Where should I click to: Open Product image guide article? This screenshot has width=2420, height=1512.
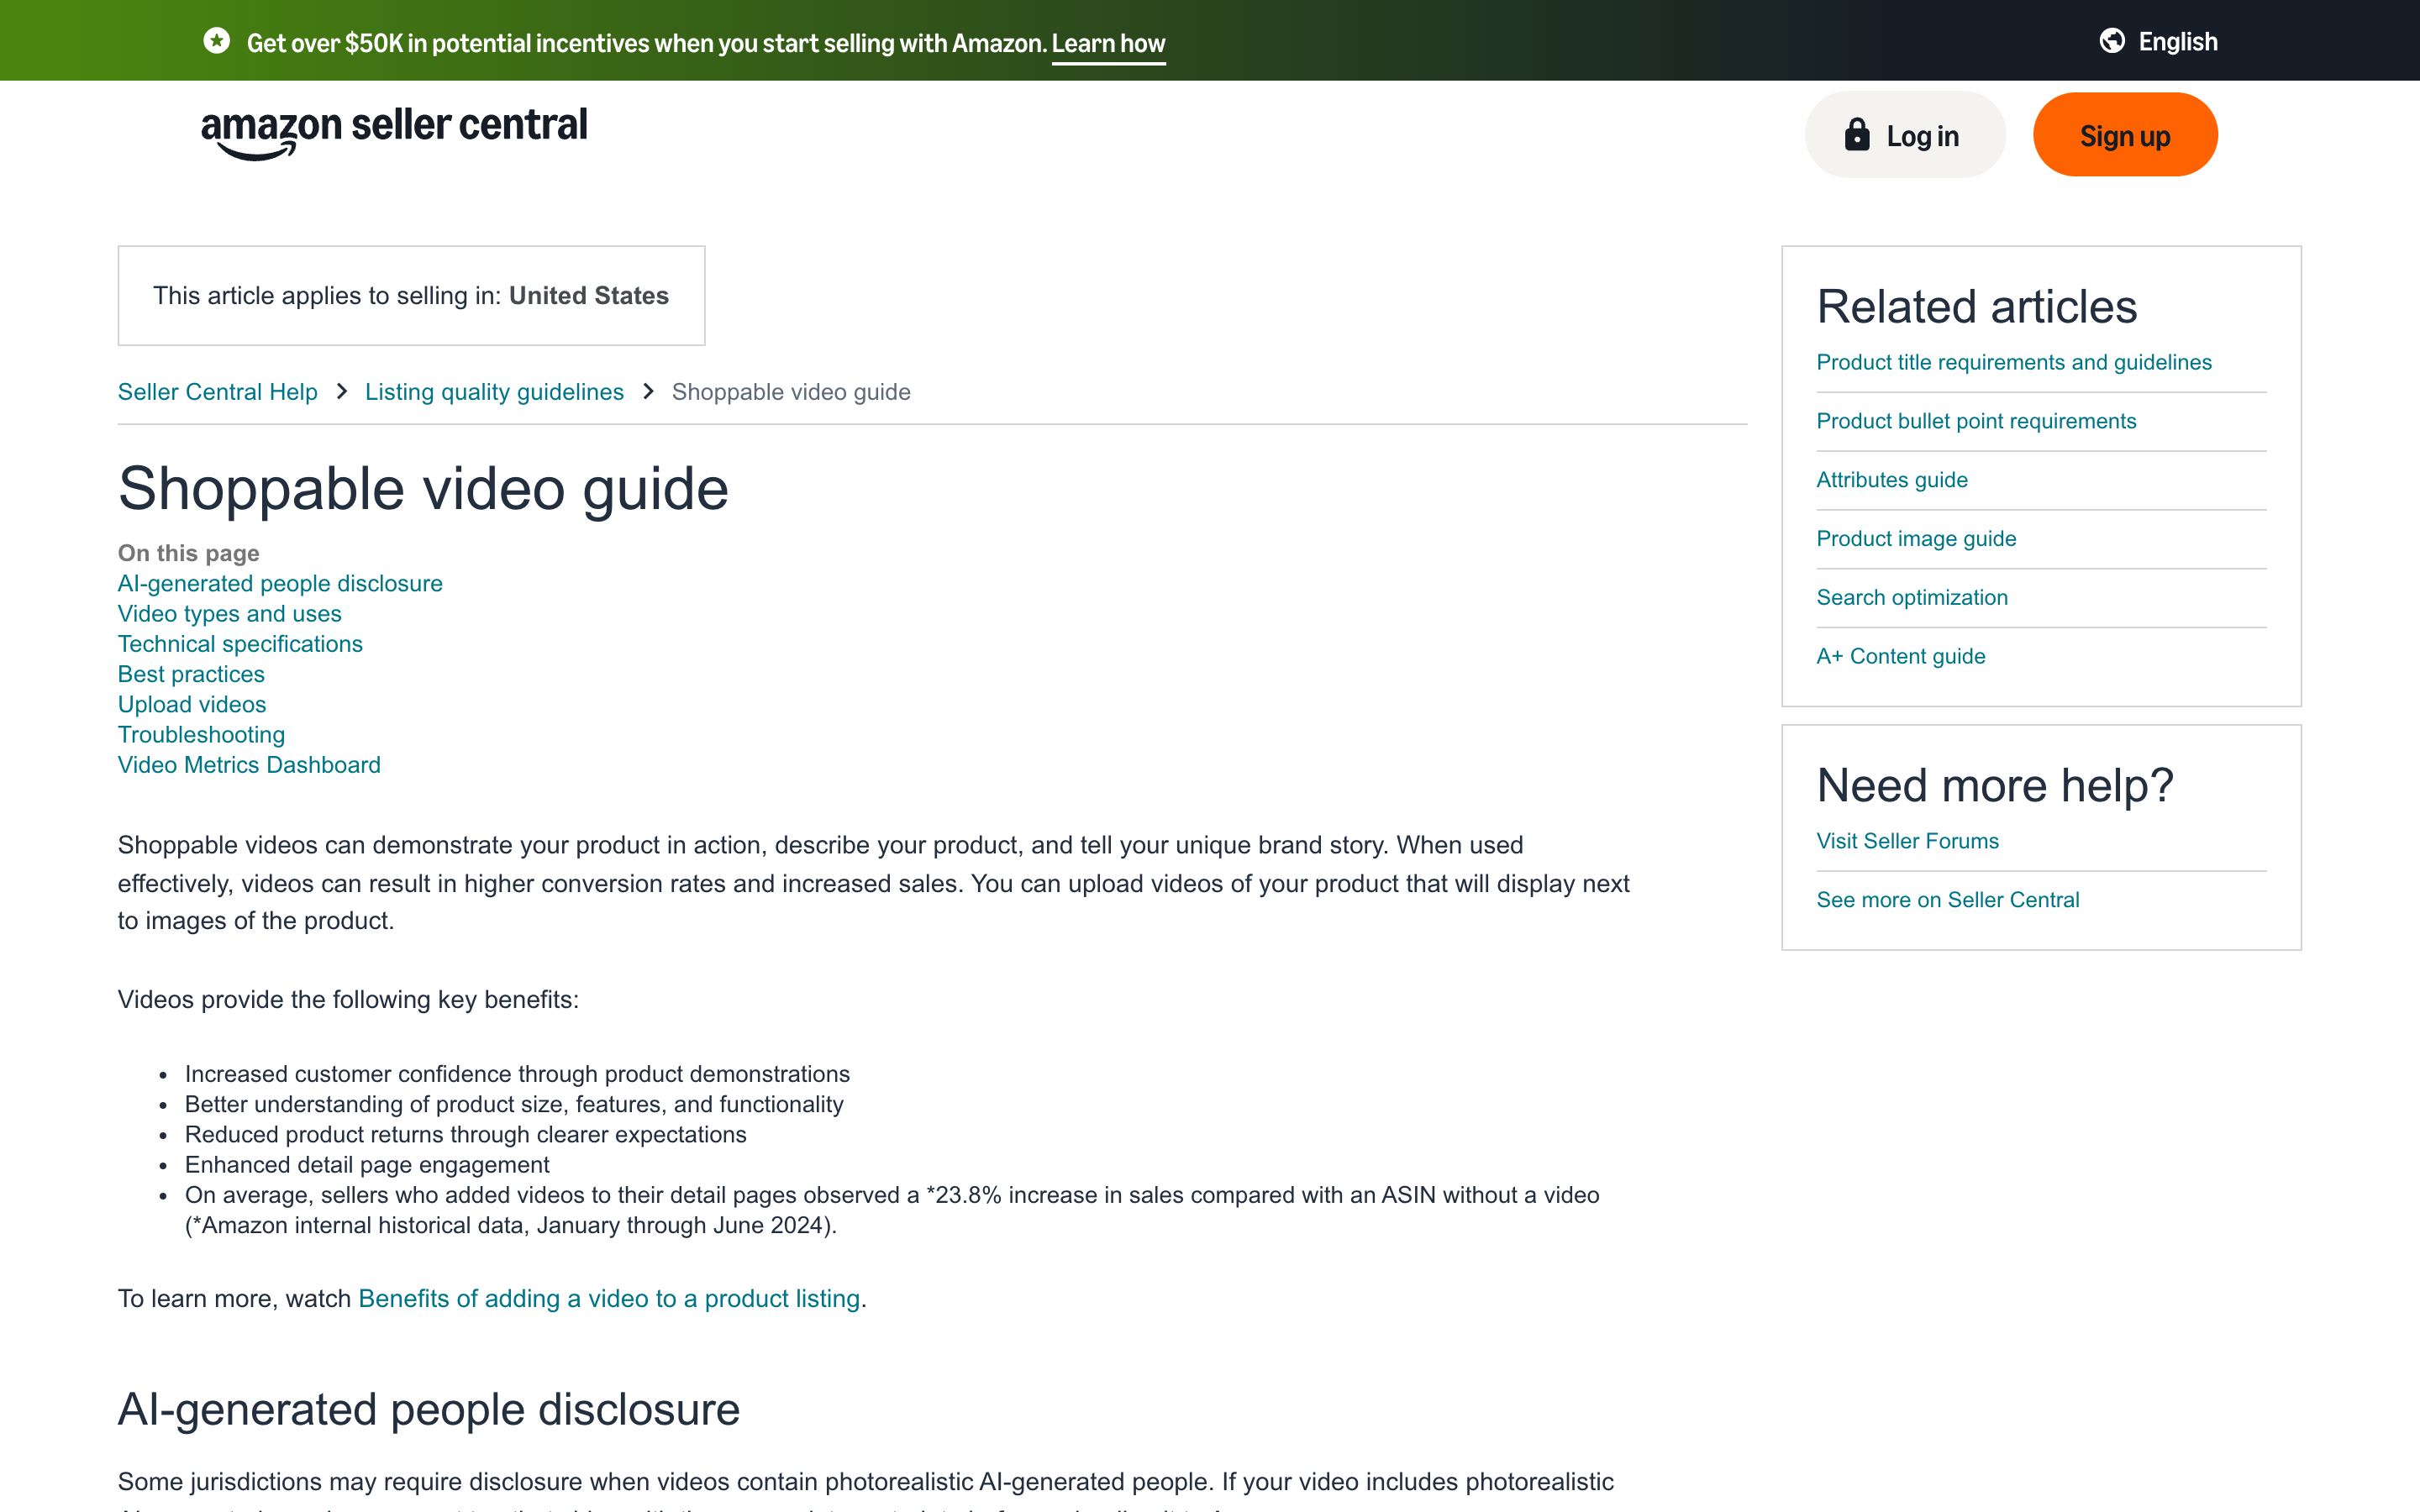point(1916,538)
